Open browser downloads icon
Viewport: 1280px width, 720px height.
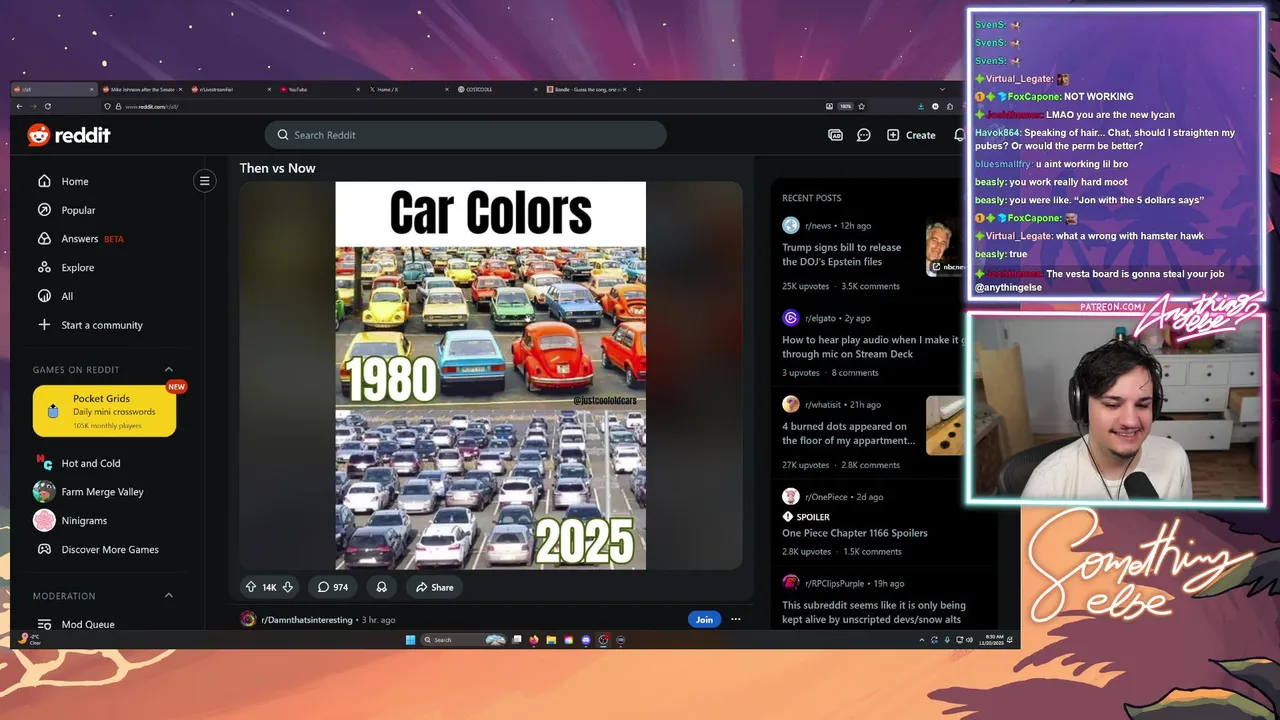point(922,106)
